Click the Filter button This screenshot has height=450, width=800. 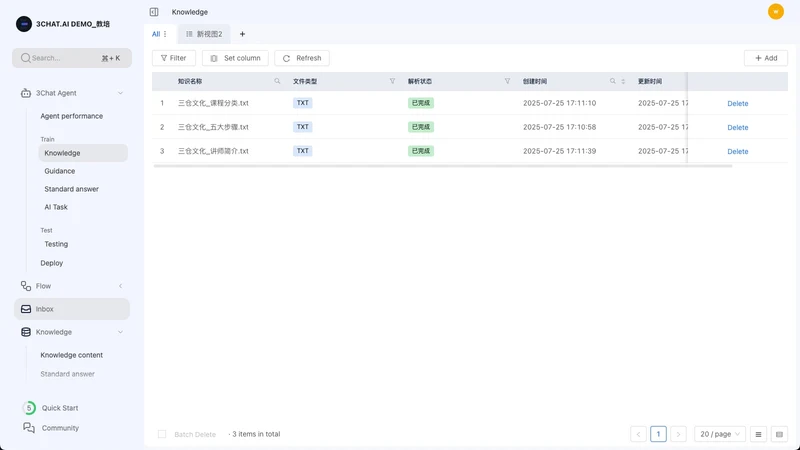(x=173, y=58)
